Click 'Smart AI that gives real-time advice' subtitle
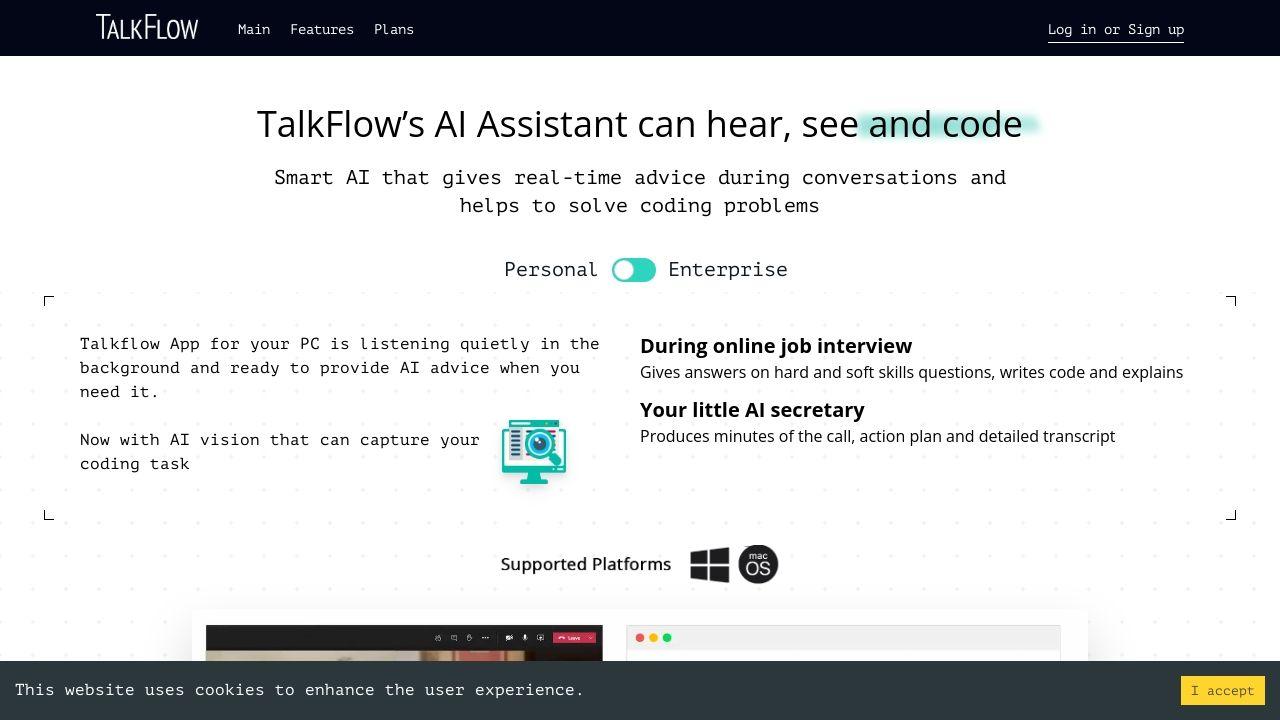This screenshot has width=1280, height=720. click(640, 191)
